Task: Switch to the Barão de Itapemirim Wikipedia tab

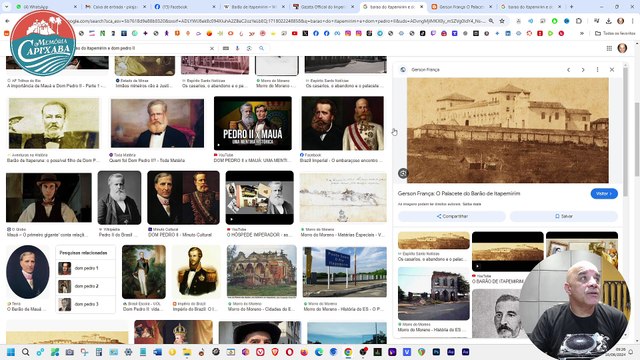Action: [x=254, y=7]
